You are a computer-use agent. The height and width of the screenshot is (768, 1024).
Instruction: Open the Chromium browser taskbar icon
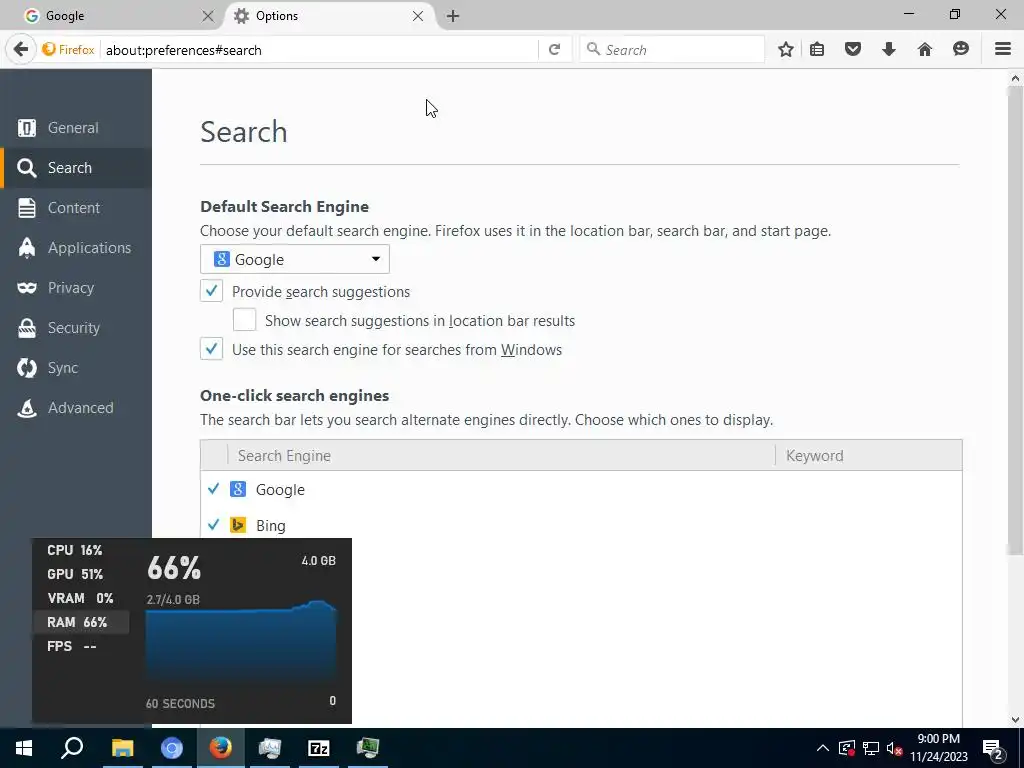point(172,748)
